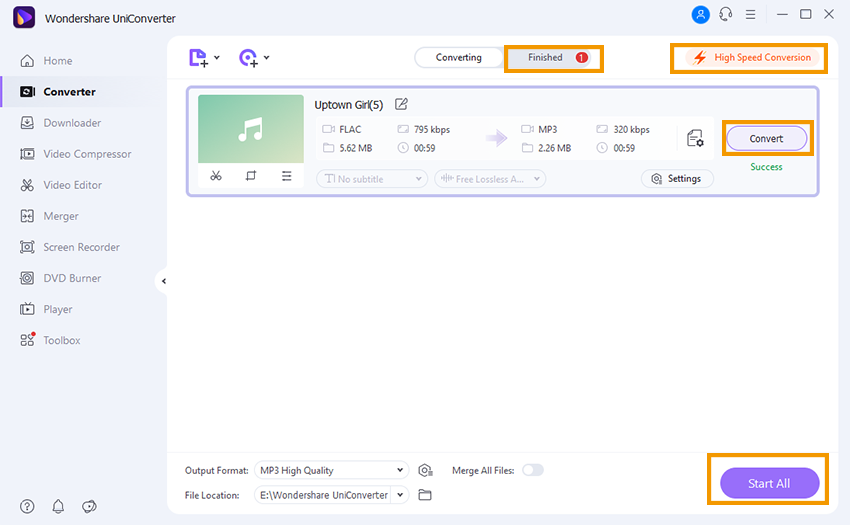Open the output file settings icon beside Convert
This screenshot has width=850, height=526.
695,138
